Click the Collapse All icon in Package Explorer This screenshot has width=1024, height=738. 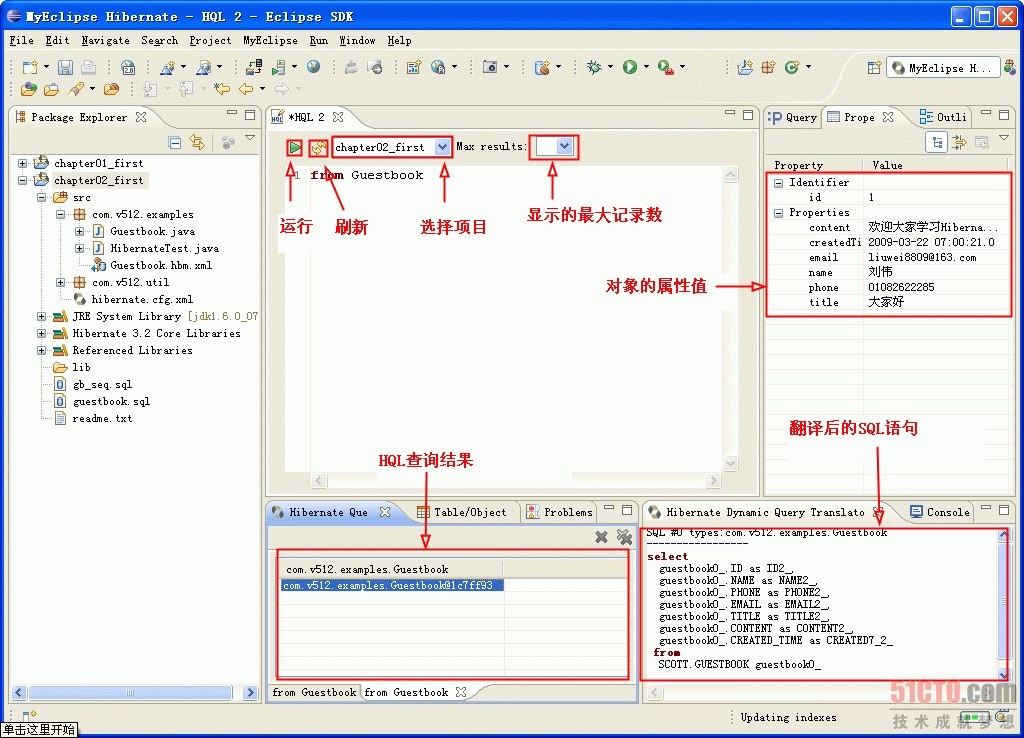point(174,142)
